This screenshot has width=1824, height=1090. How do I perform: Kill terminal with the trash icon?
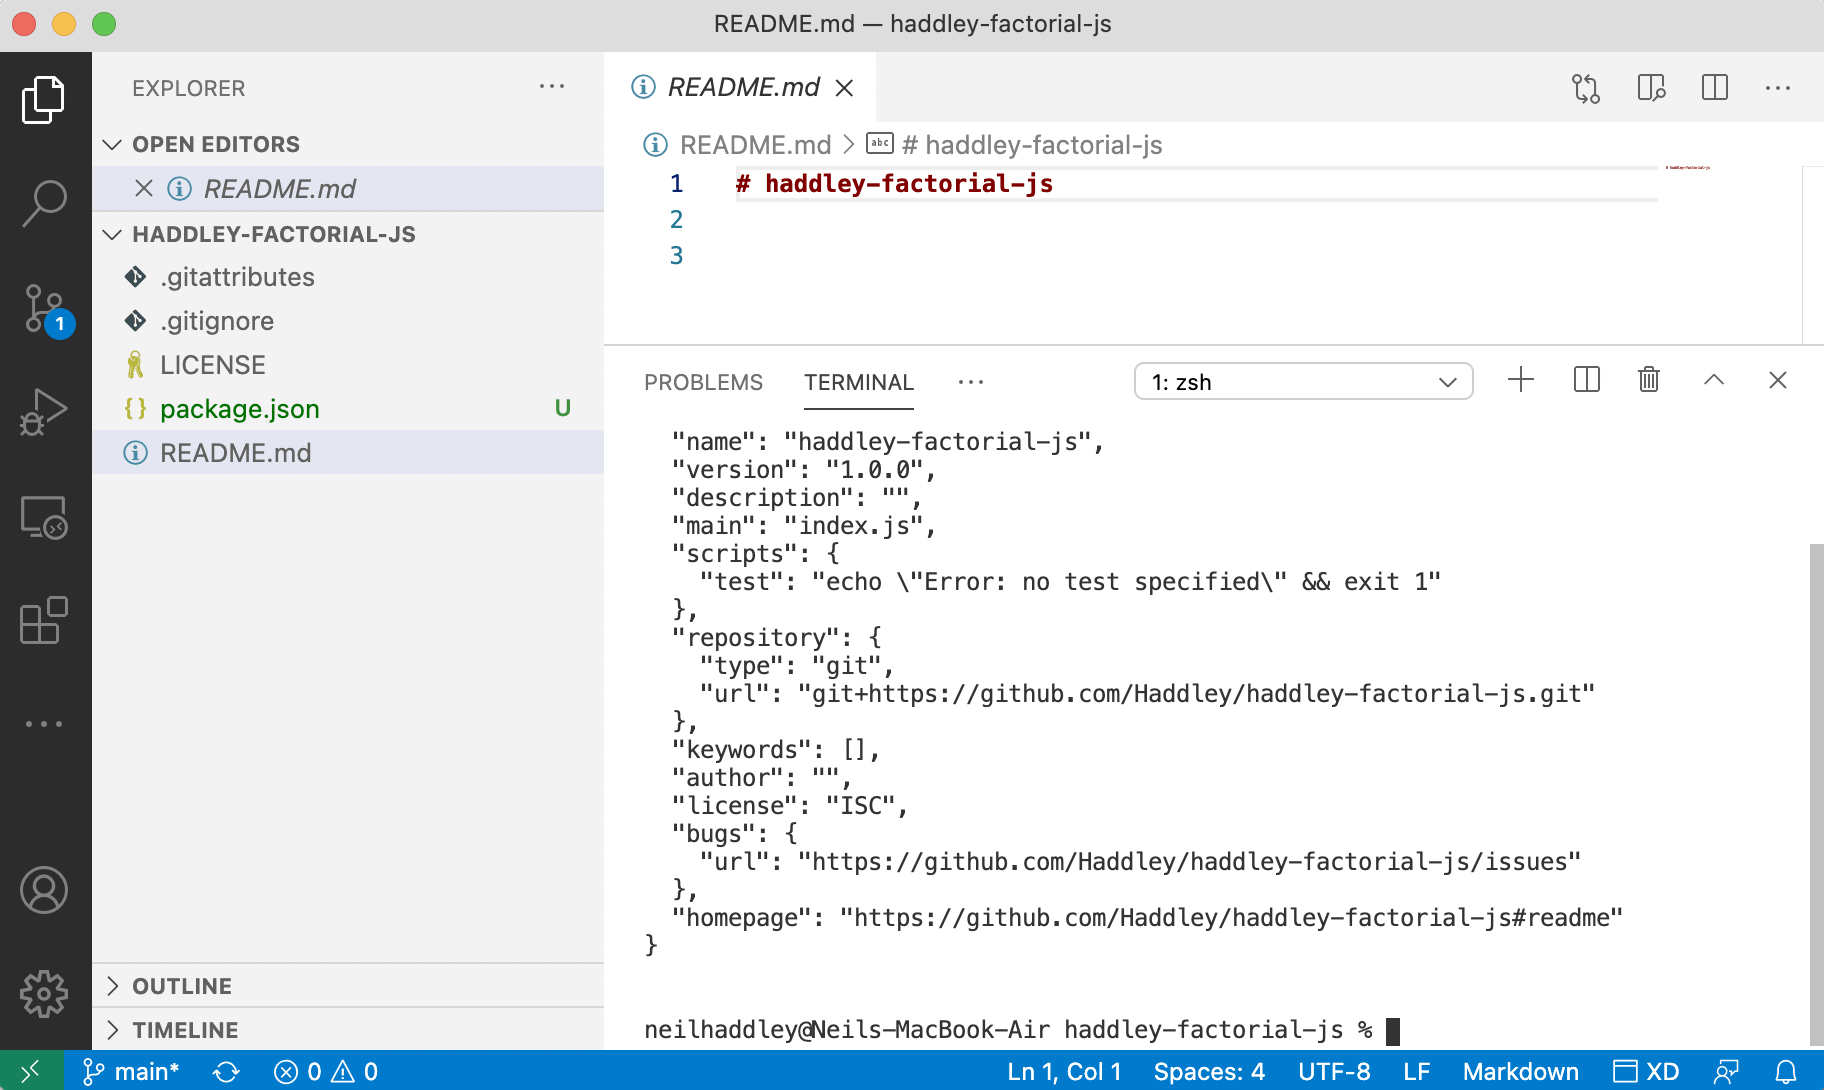click(1649, 380)
